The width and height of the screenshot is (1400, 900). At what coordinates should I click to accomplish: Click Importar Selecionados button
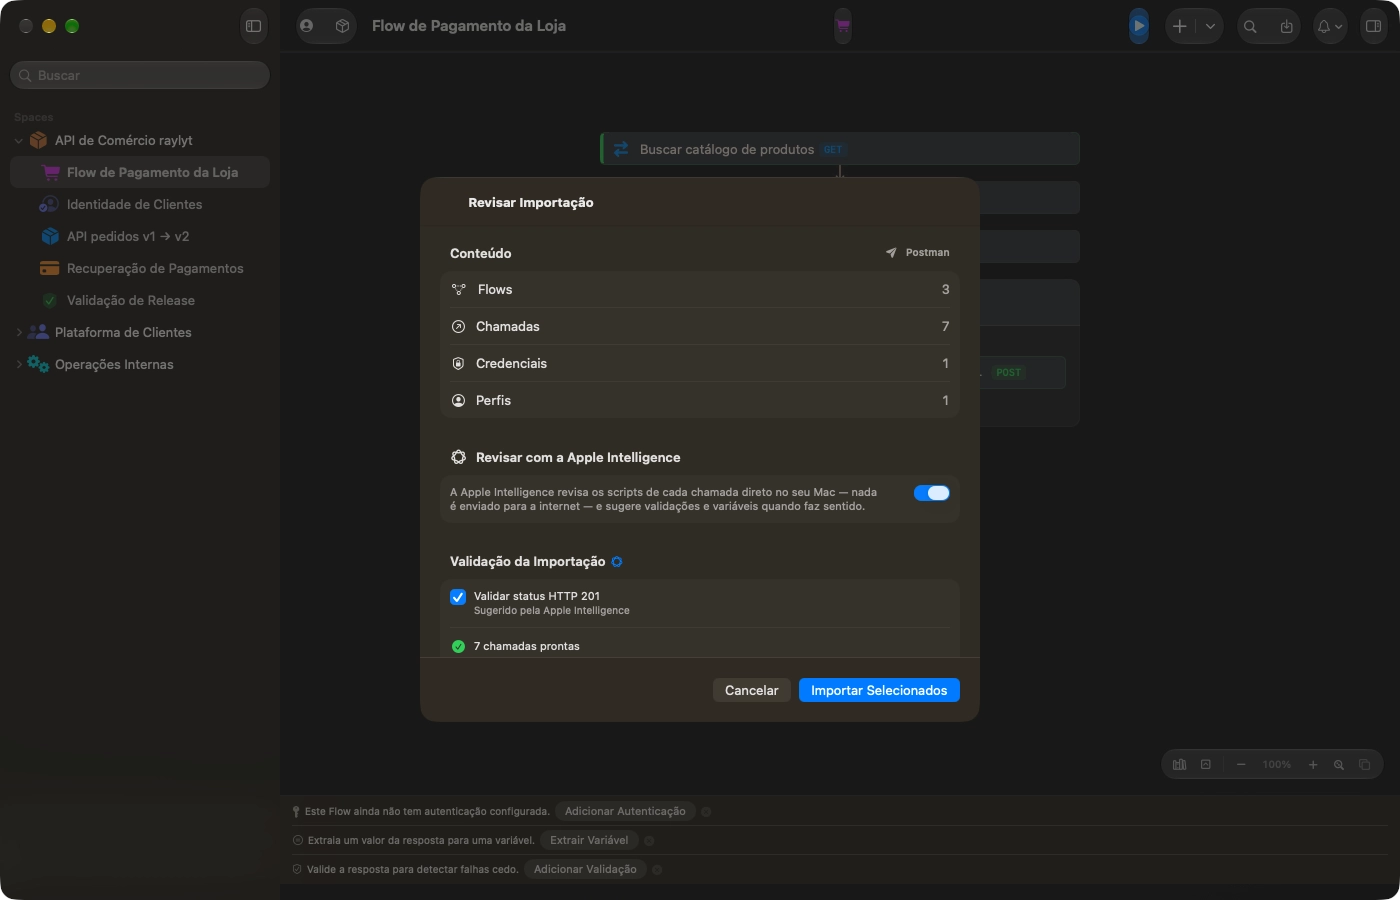(879, 690)
